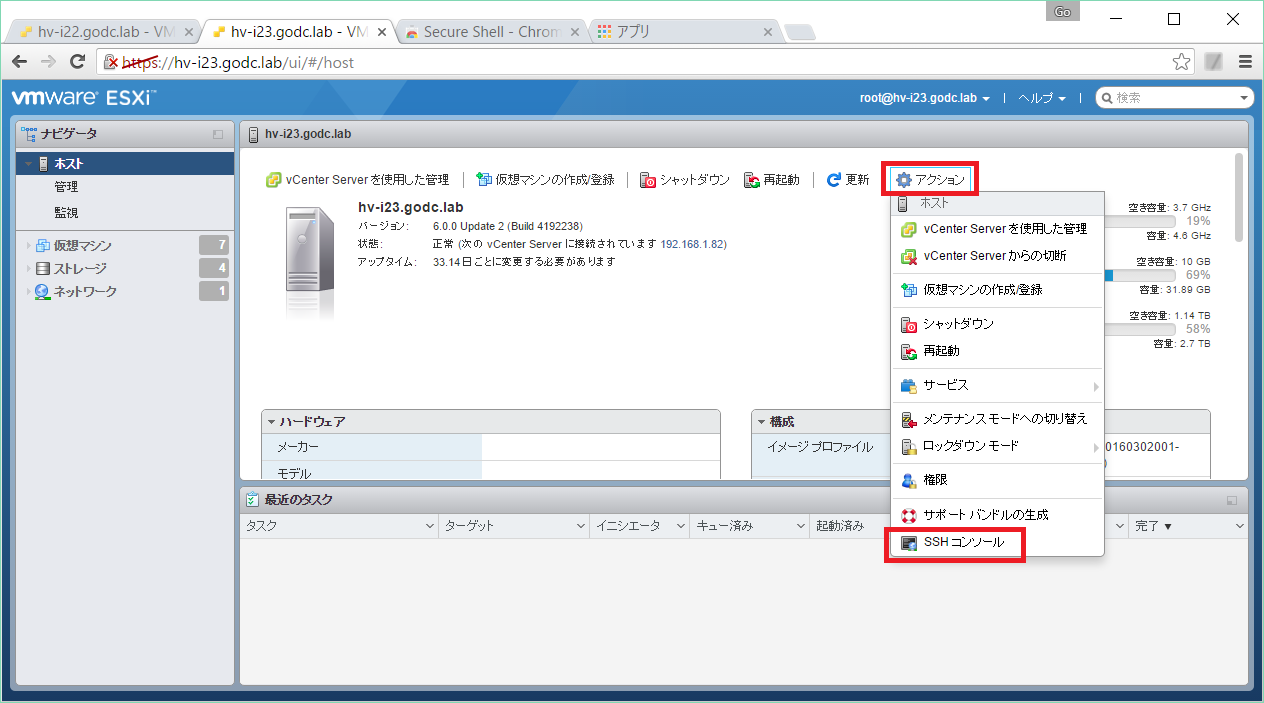
Task: Click the vCenter Server management toolbar icon
Action: (x=273, y=180)
